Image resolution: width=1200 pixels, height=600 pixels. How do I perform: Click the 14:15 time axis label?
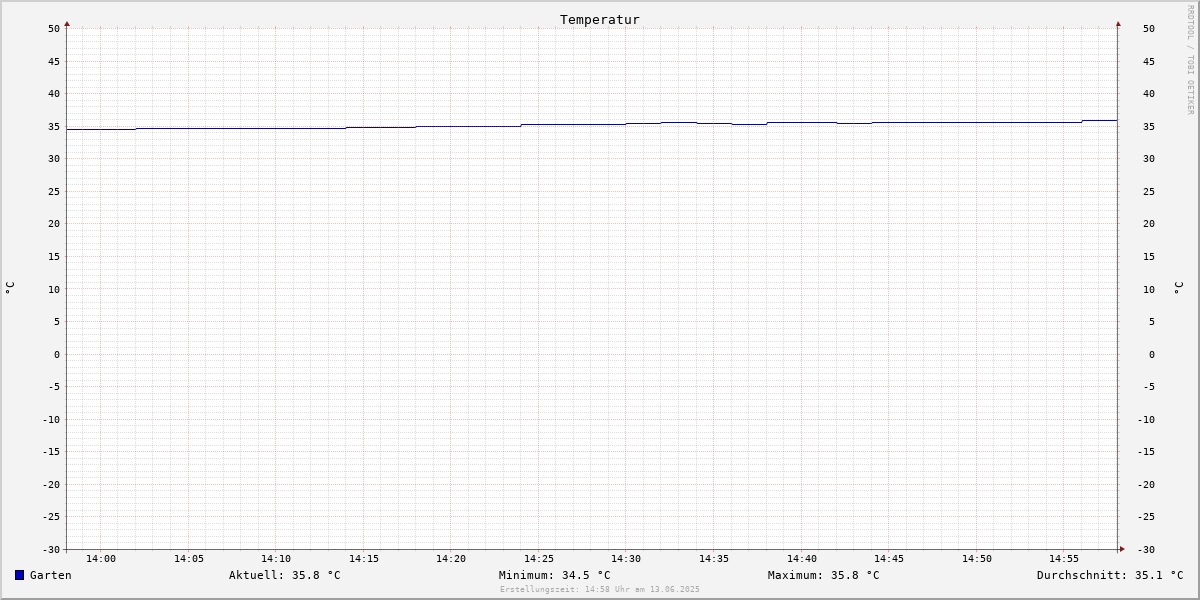pyautogui.click(x=364, y=559)
